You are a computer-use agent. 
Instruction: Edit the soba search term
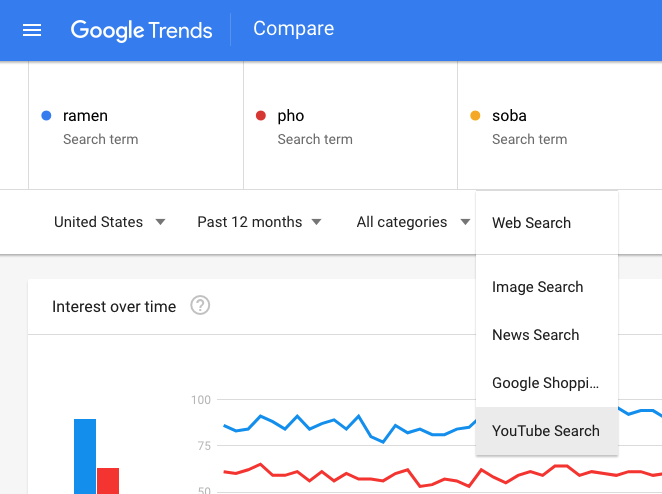point(509,116)
